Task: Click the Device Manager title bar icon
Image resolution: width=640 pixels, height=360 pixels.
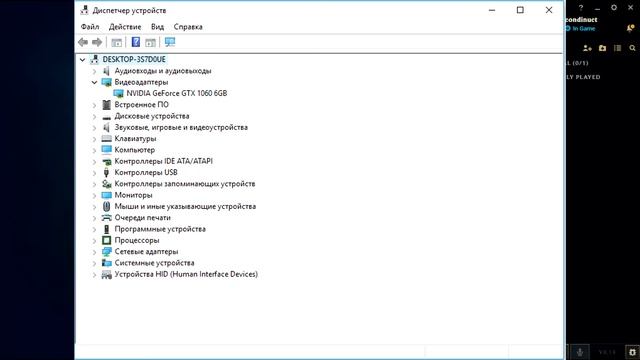Action: (x=84, y=10)
